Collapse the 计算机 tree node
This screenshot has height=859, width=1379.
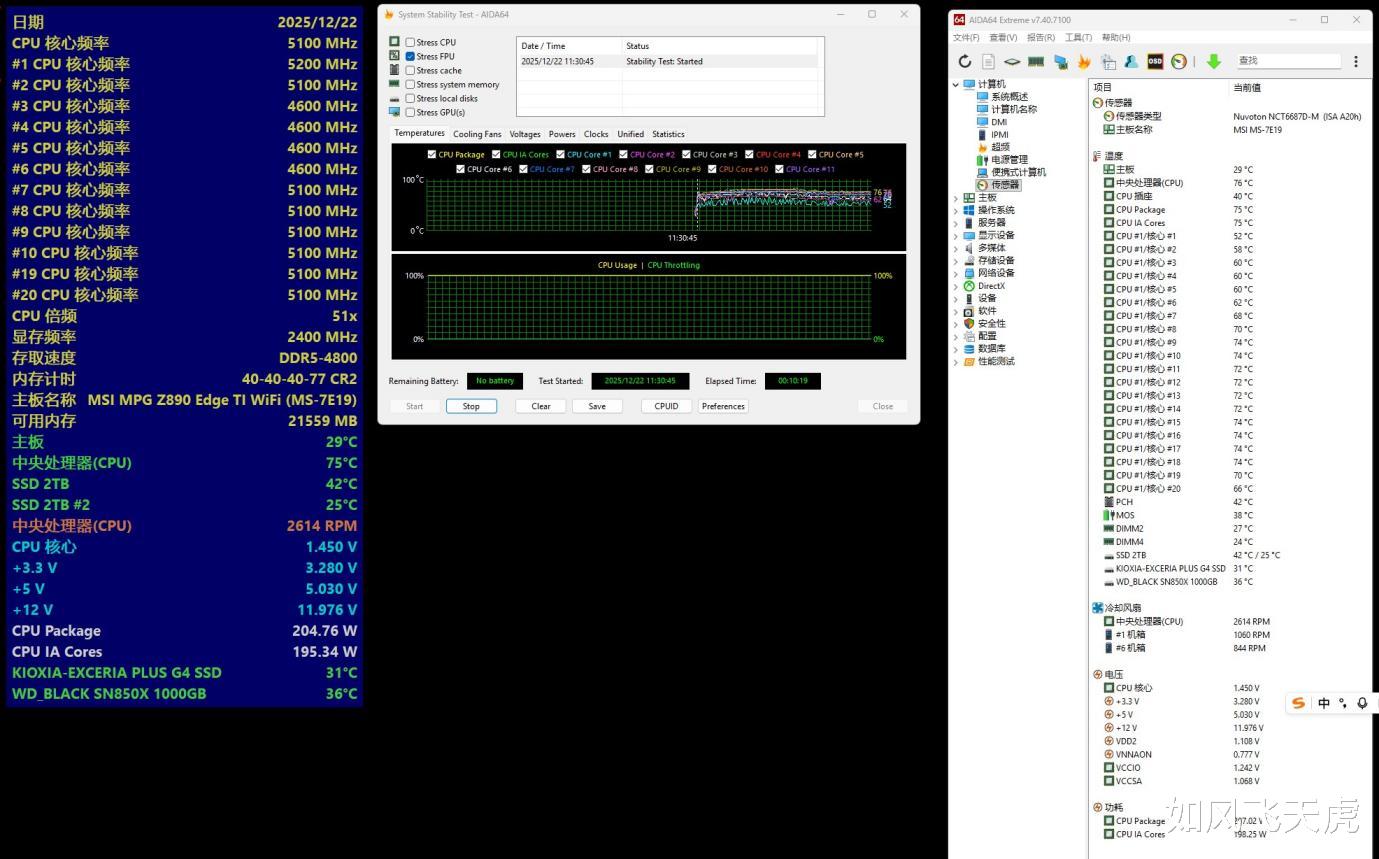coord(956,84)
